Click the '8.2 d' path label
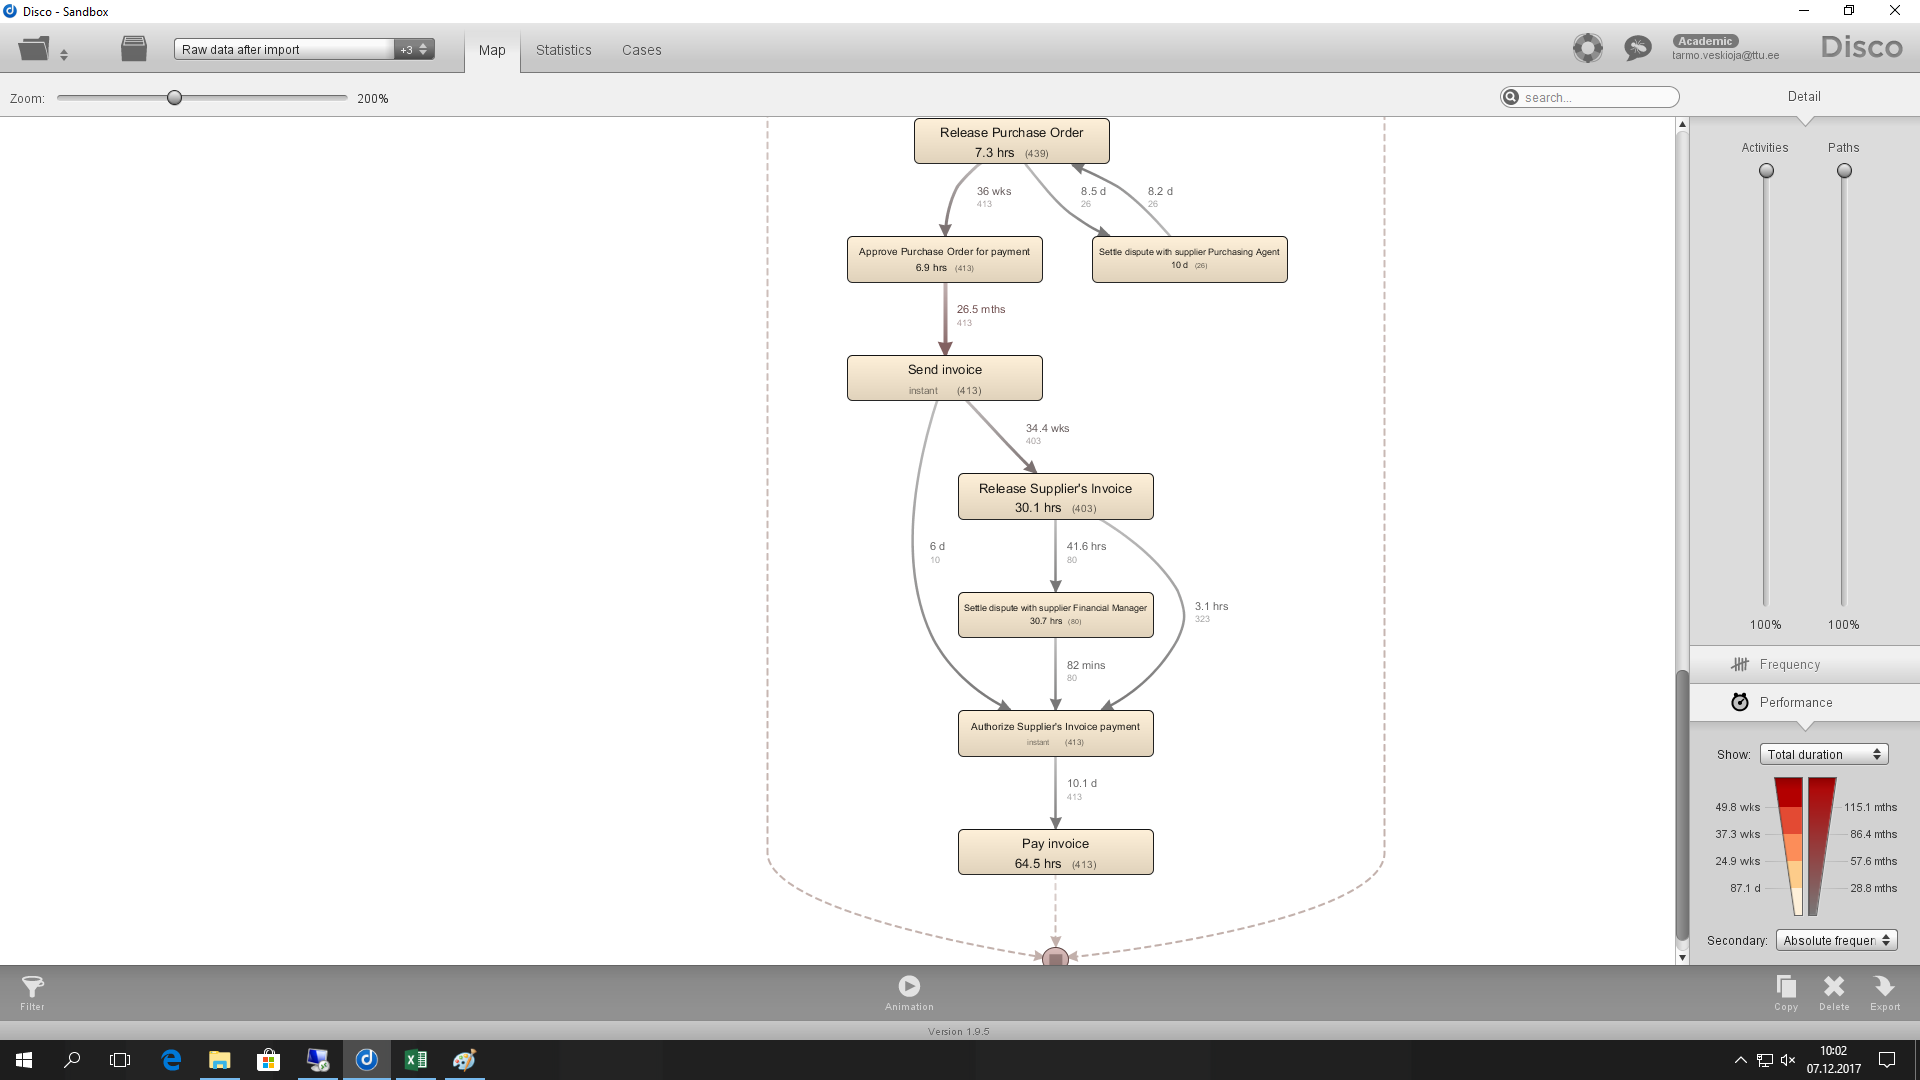The height and width of the screenshot is (1080, 1920). click(1160, 191)
